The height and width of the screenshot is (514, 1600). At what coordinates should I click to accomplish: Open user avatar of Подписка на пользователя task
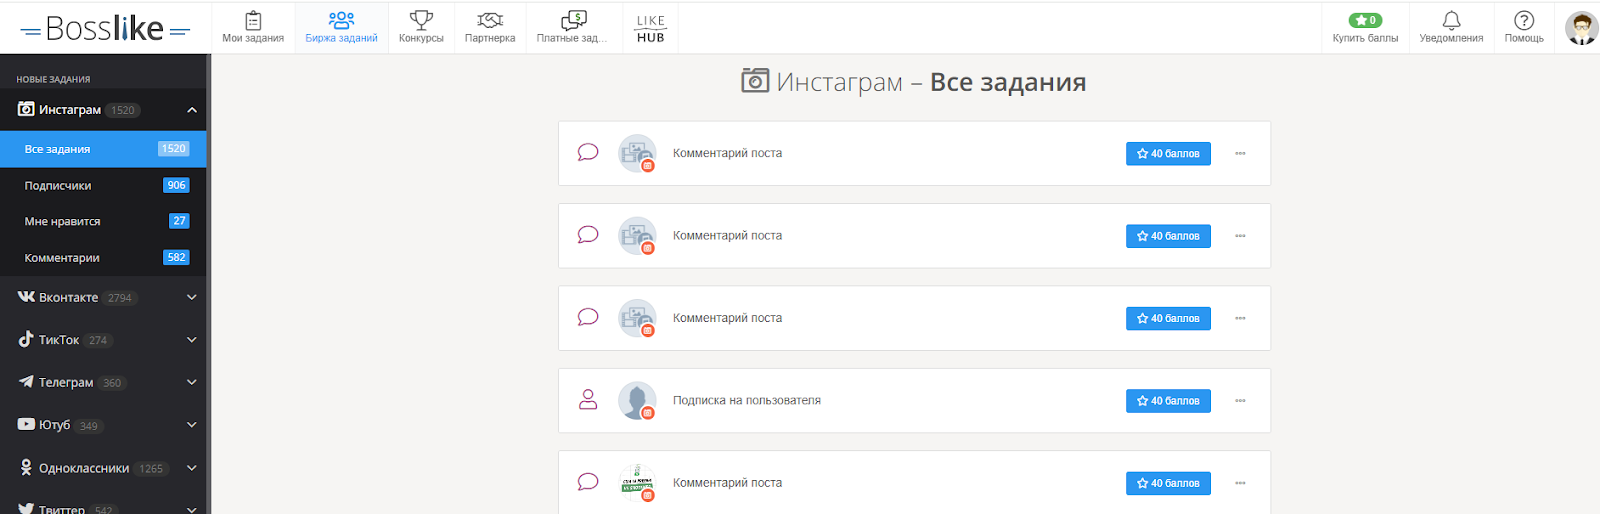click(637, 401)
